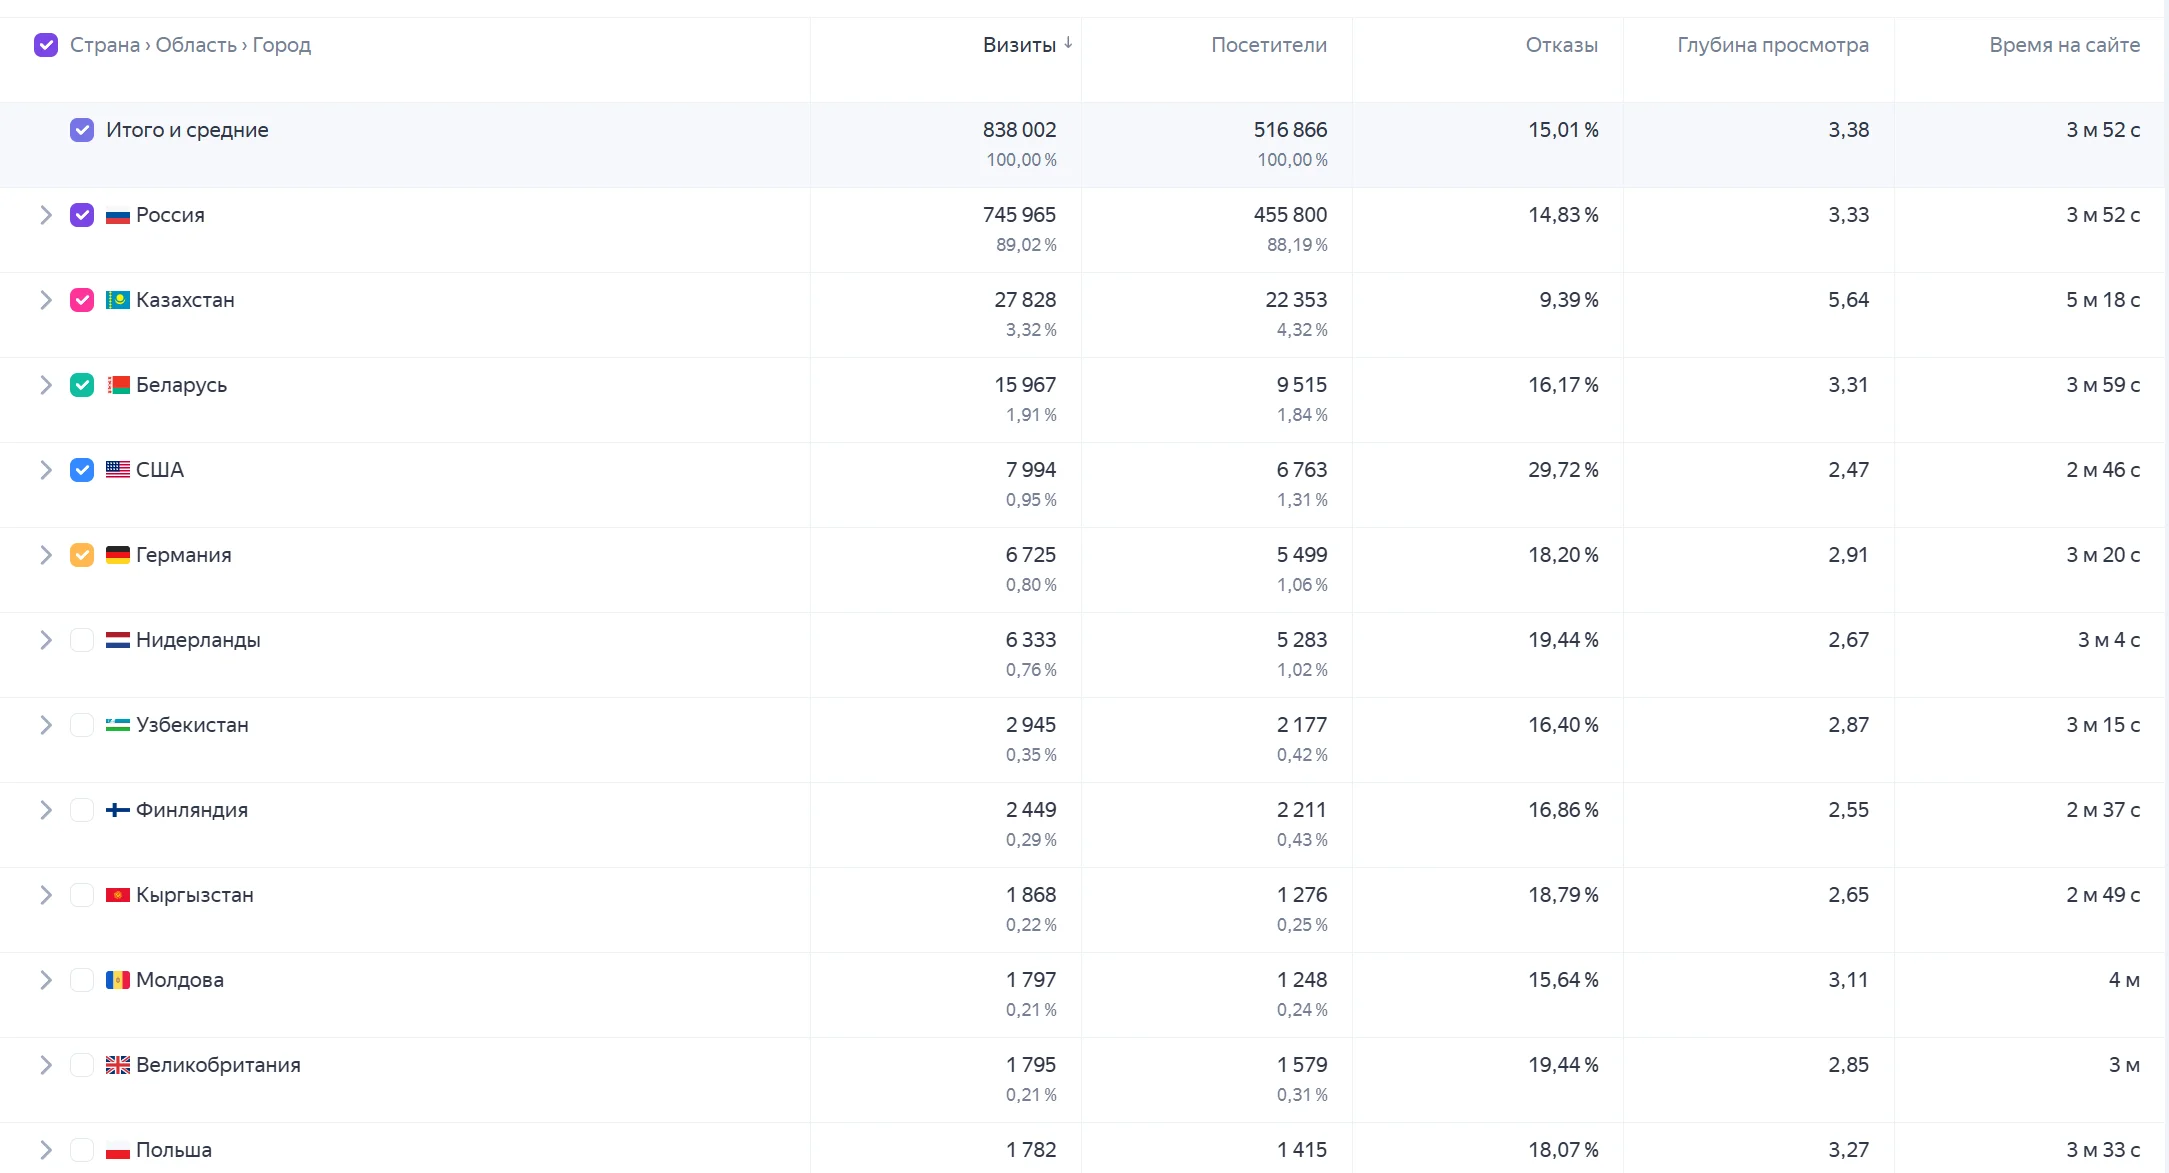Click the Netherlands flag icon
This screenshot has width=2169, height=1173.
(x=118, y=640)
